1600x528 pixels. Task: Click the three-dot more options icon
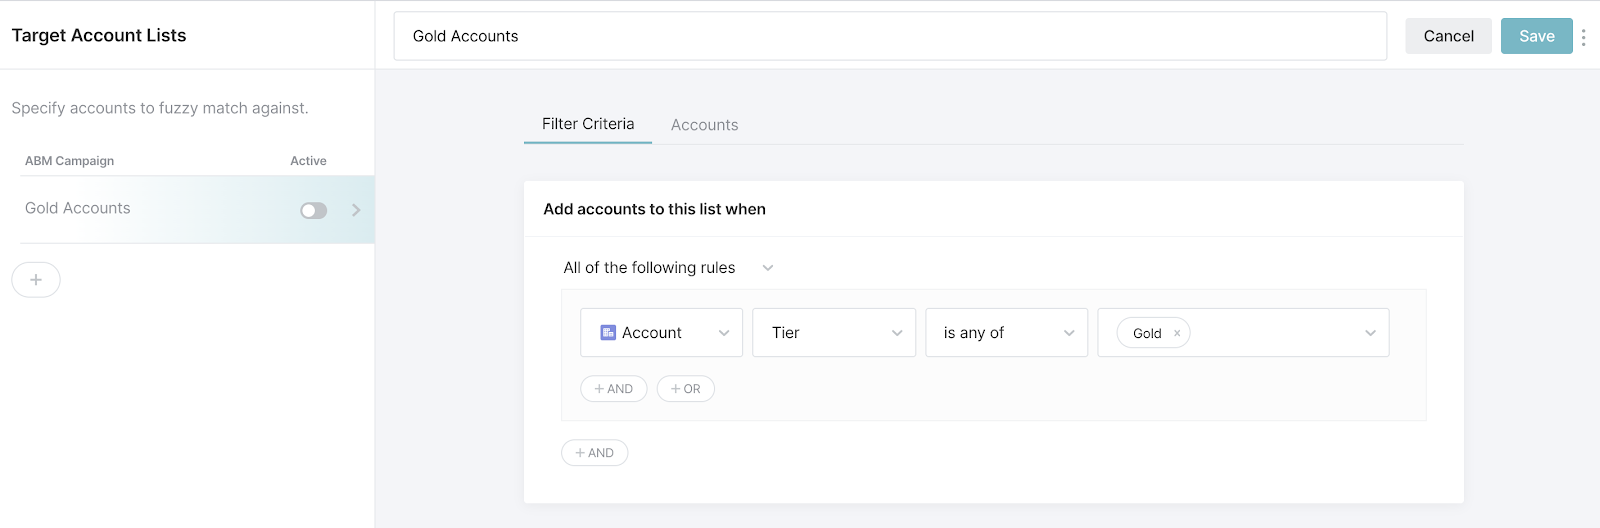click(x=1583, y=37)
